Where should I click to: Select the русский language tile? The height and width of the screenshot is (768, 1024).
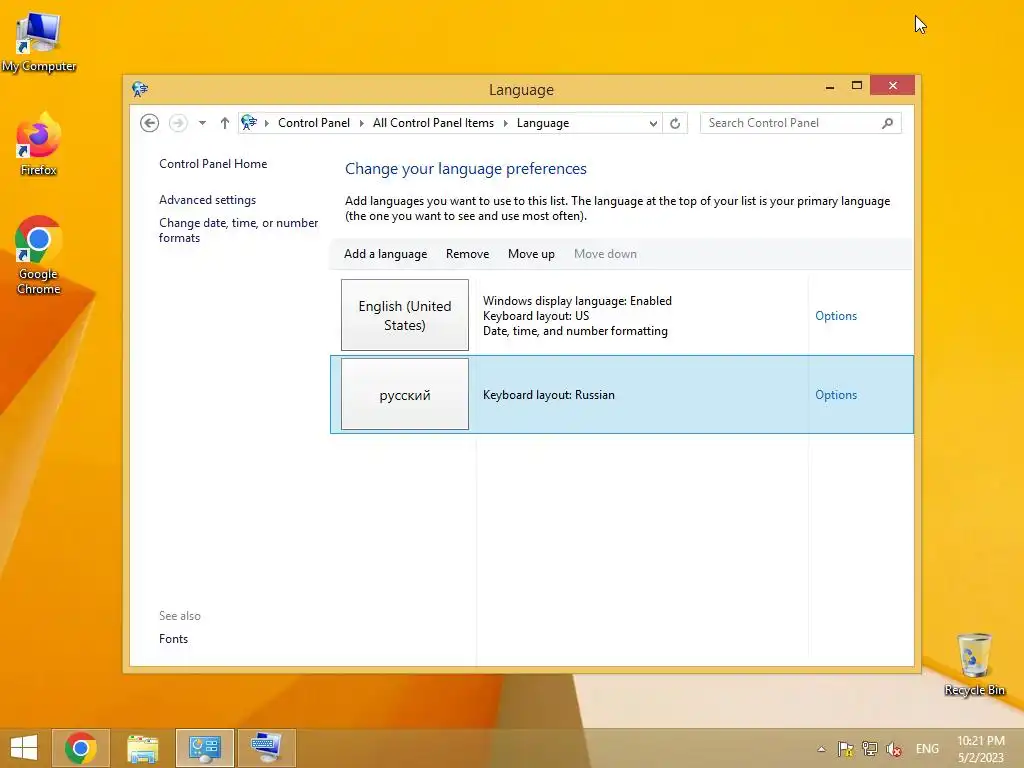click(405, 394)
